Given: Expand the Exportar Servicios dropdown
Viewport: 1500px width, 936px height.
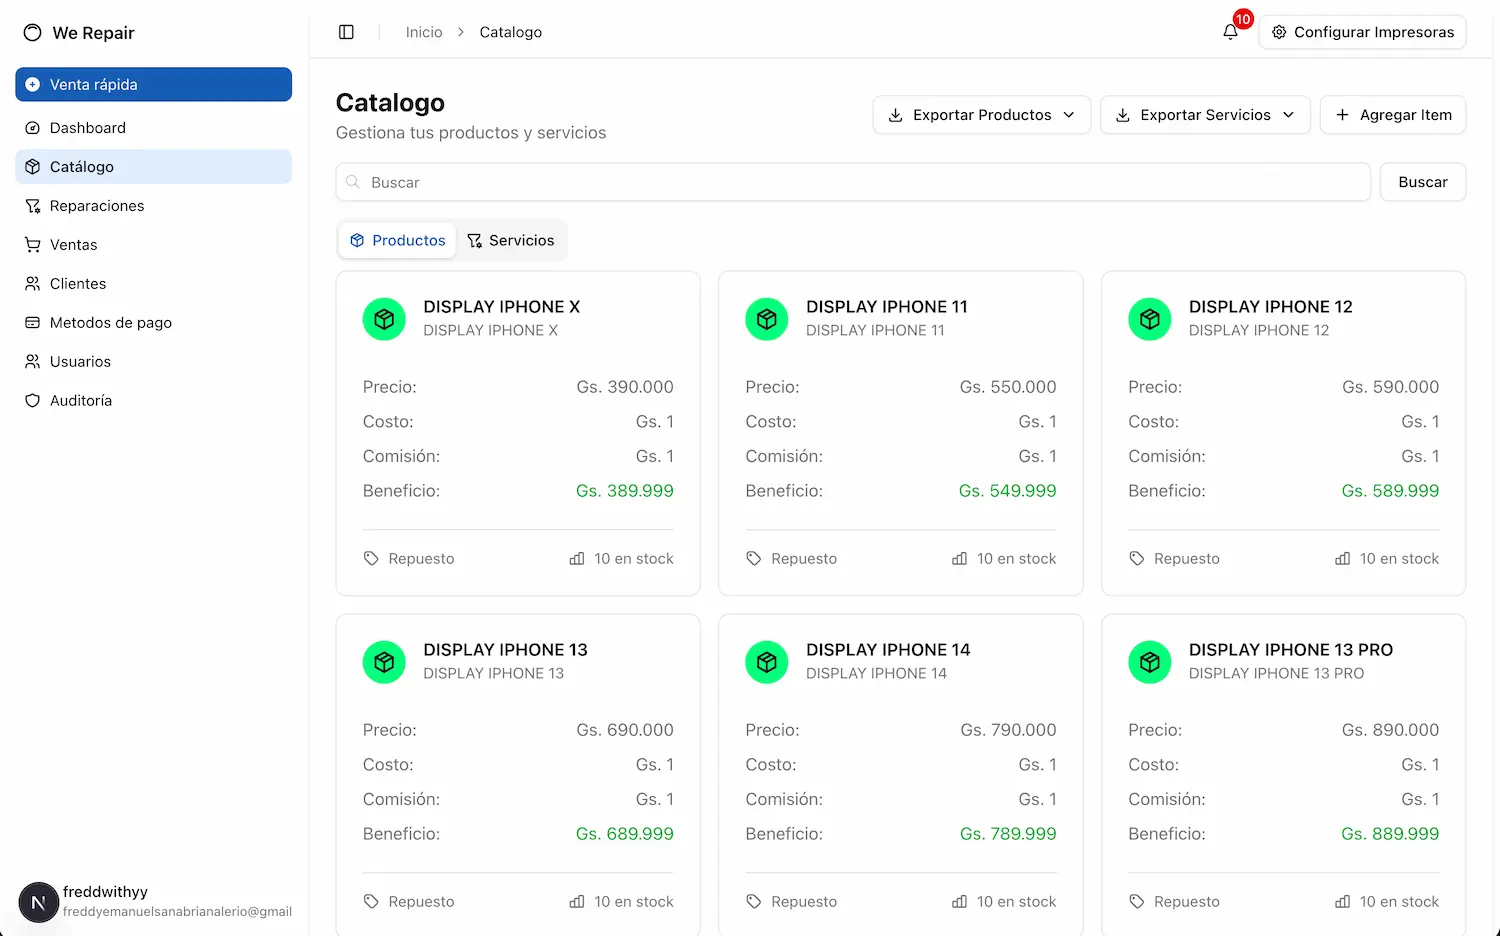Looking at the screenshot, I should (x=1205, y=115).
